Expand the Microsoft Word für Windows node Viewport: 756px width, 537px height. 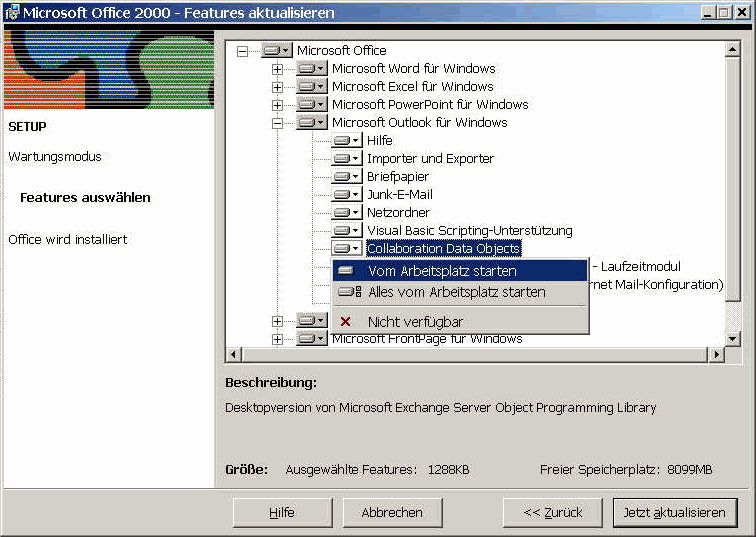(x=277, y=69)
